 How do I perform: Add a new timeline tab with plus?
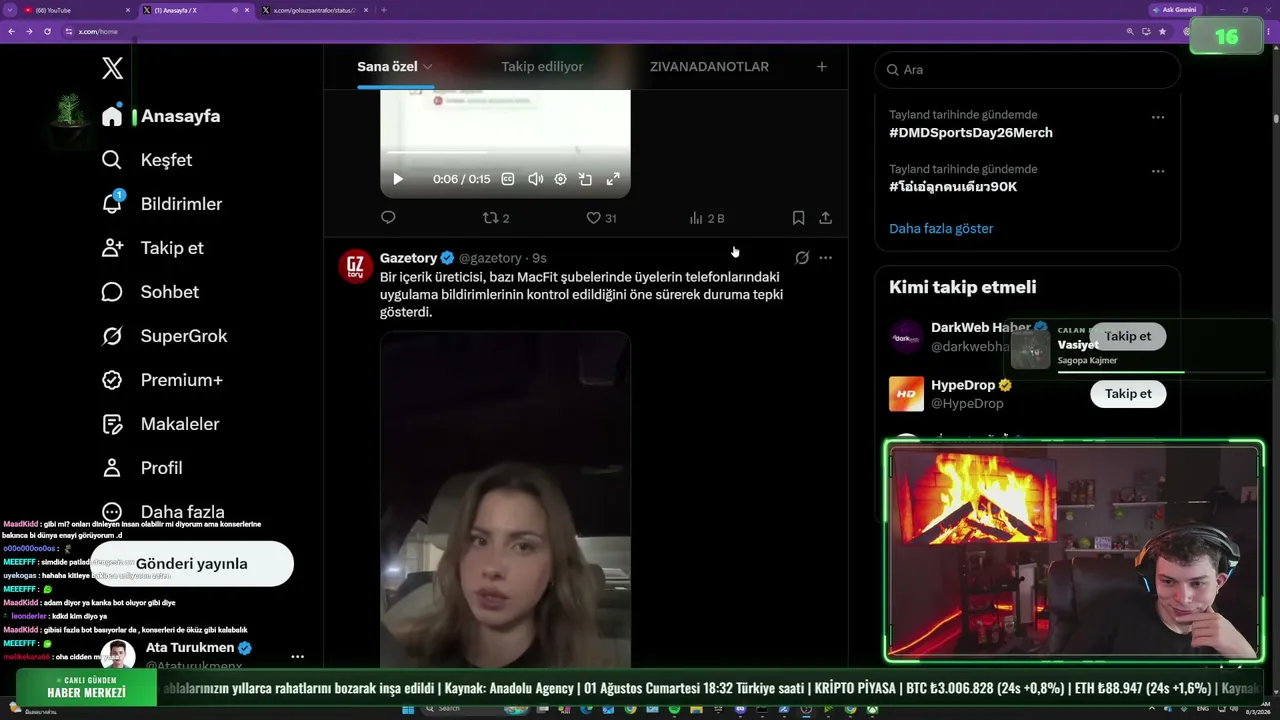click(822, 67)
